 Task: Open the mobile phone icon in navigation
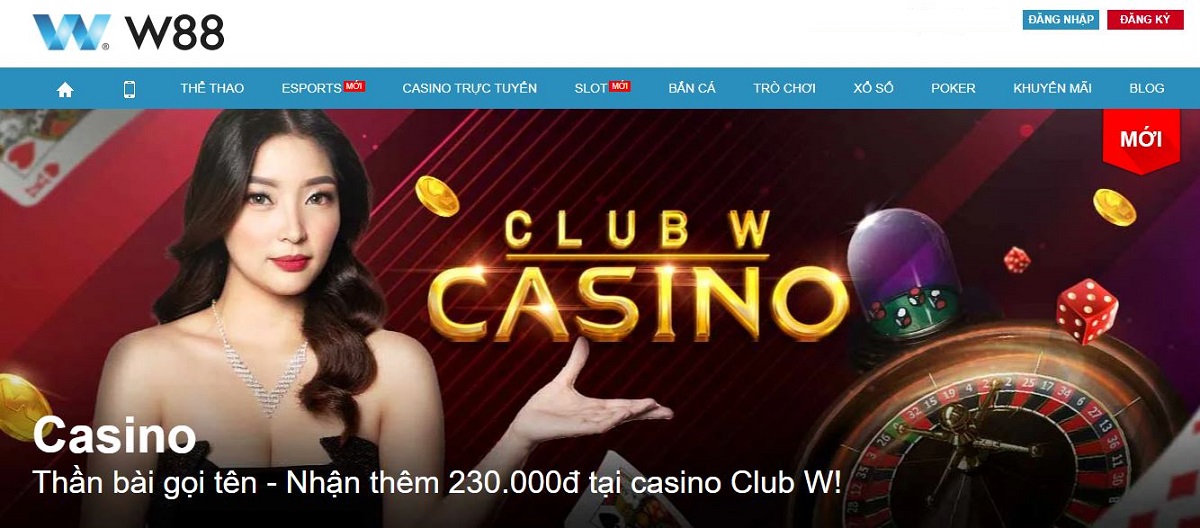click(129, 89)
